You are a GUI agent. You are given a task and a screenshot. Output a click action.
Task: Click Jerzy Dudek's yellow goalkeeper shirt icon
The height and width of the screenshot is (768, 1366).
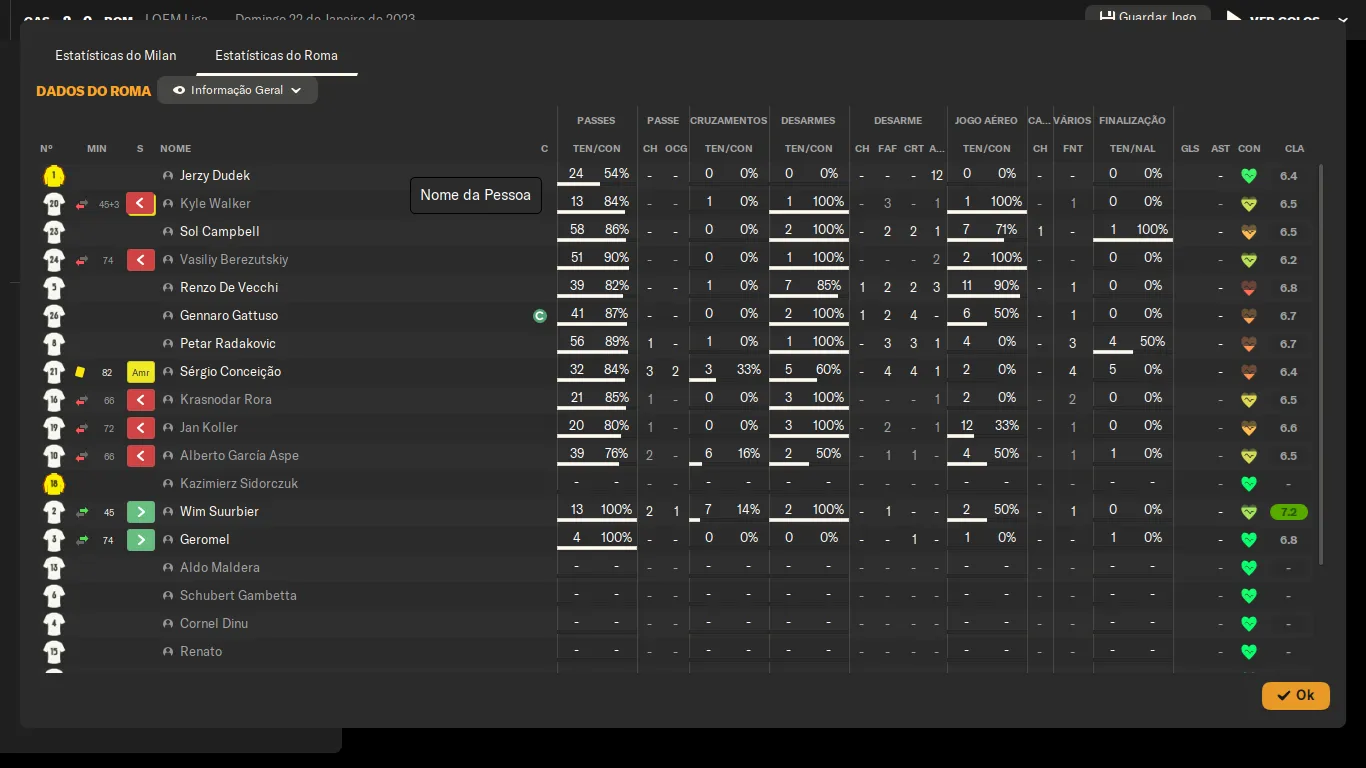pyautogui.click(x=54, y=177)
